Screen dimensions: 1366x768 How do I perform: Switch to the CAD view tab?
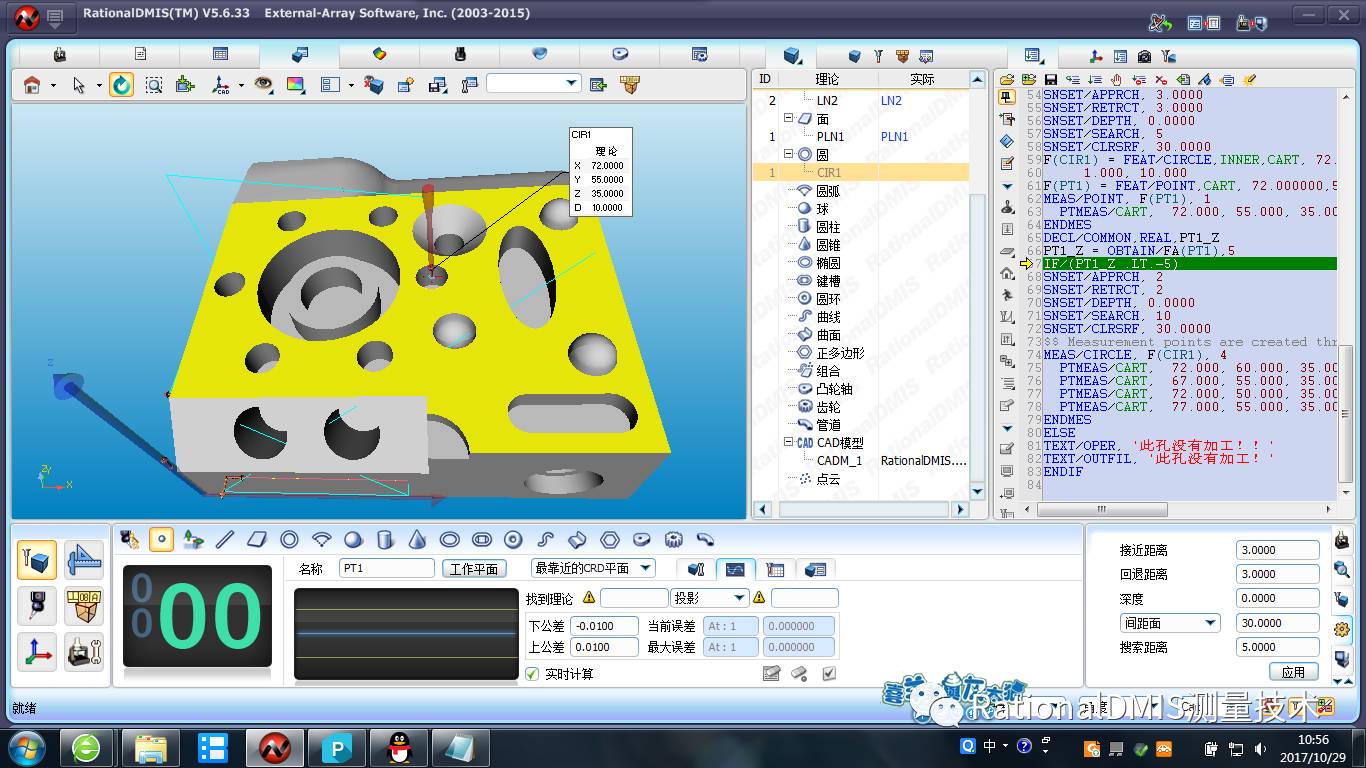(300, 54)
